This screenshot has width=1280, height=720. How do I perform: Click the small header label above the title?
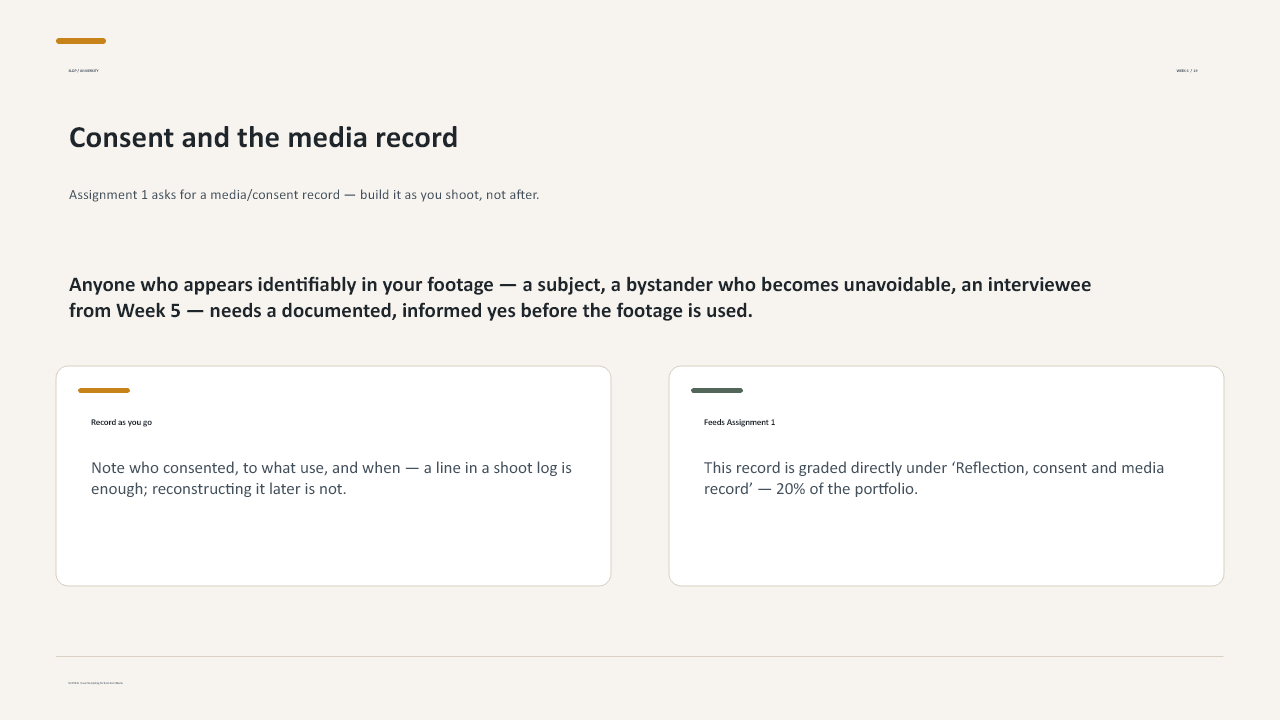click(x=83, y=71)
